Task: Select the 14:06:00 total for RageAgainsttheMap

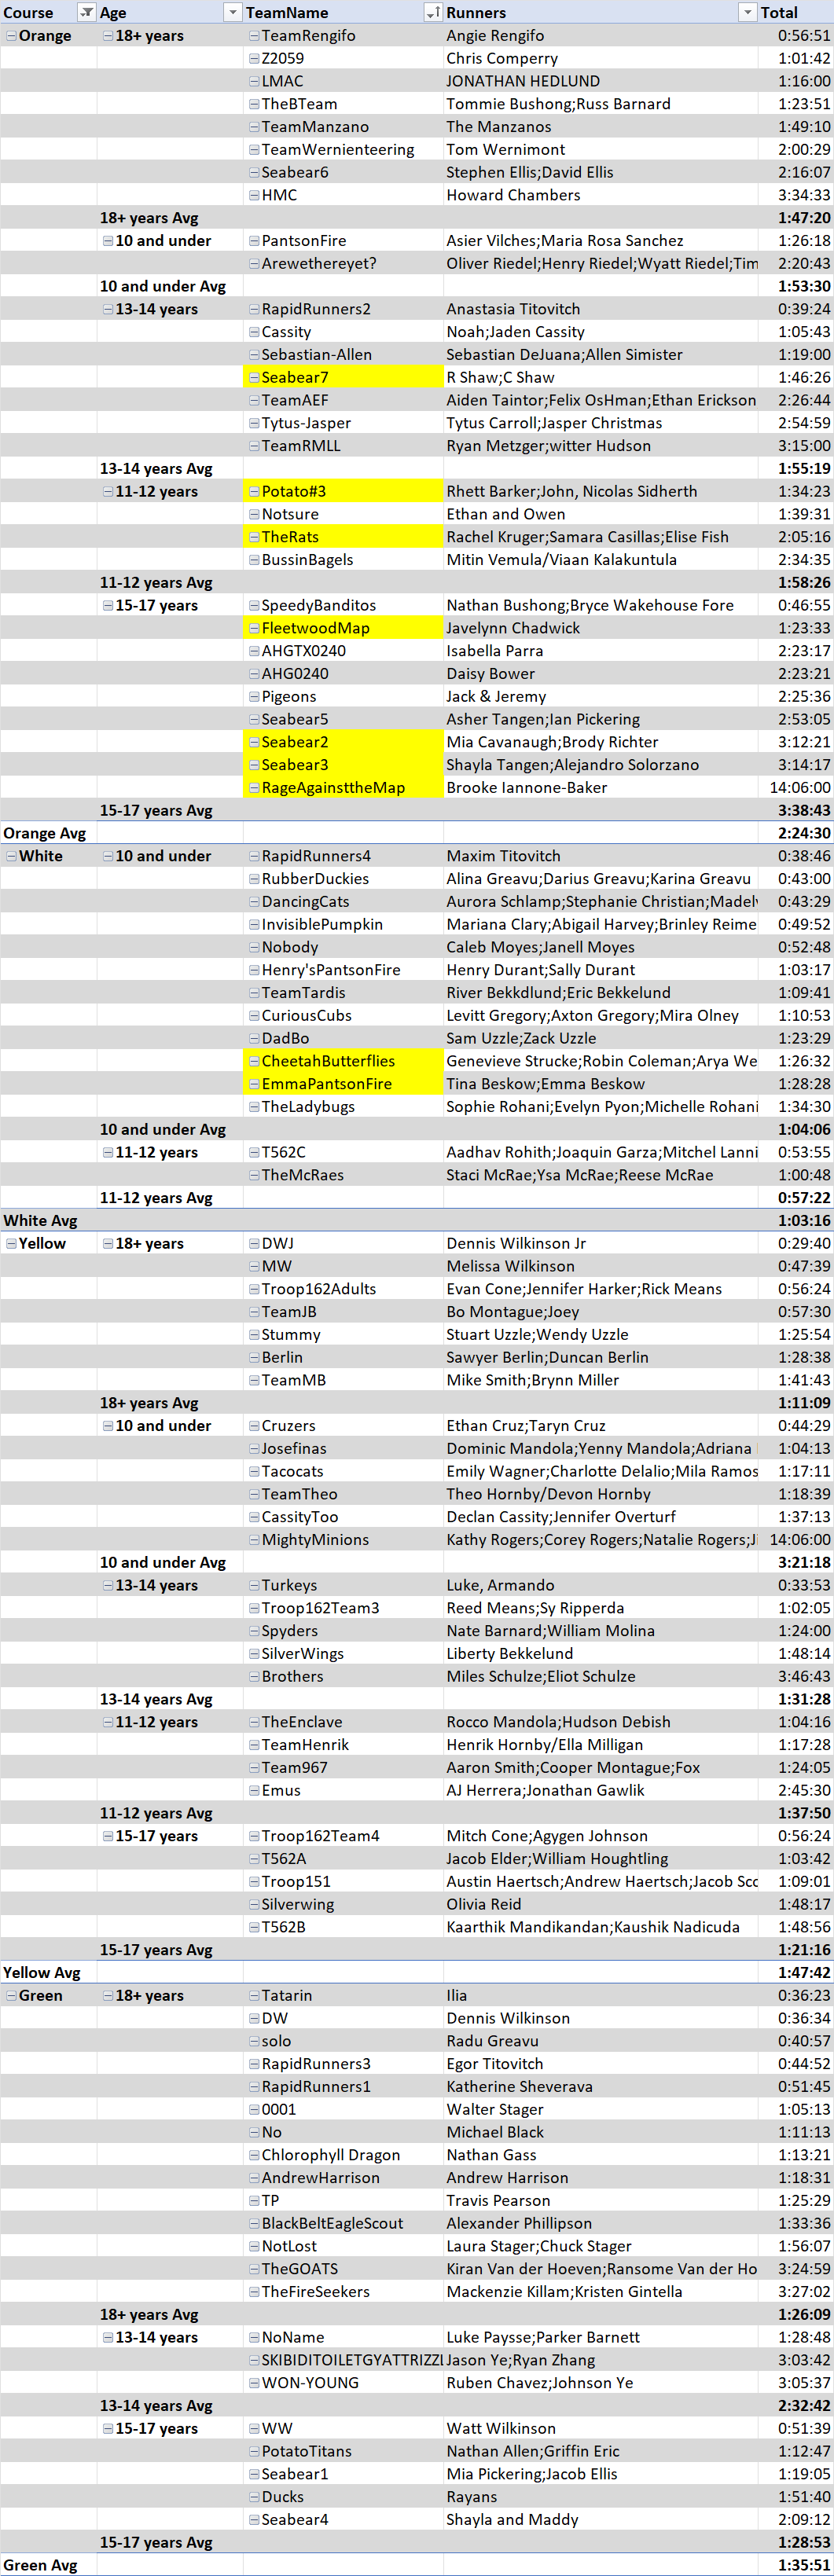Action: tap(795, 787)
